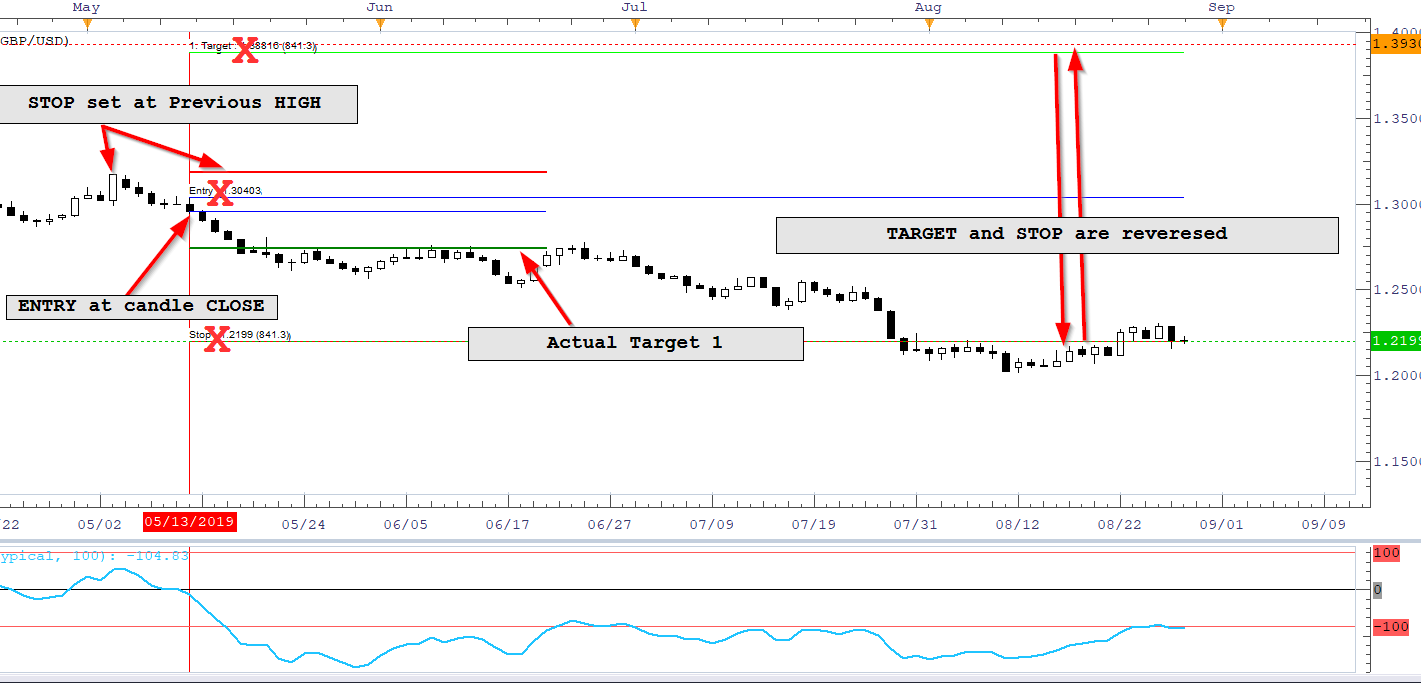Click the red -100 indicator level tag

click(x=1390, y=627)
